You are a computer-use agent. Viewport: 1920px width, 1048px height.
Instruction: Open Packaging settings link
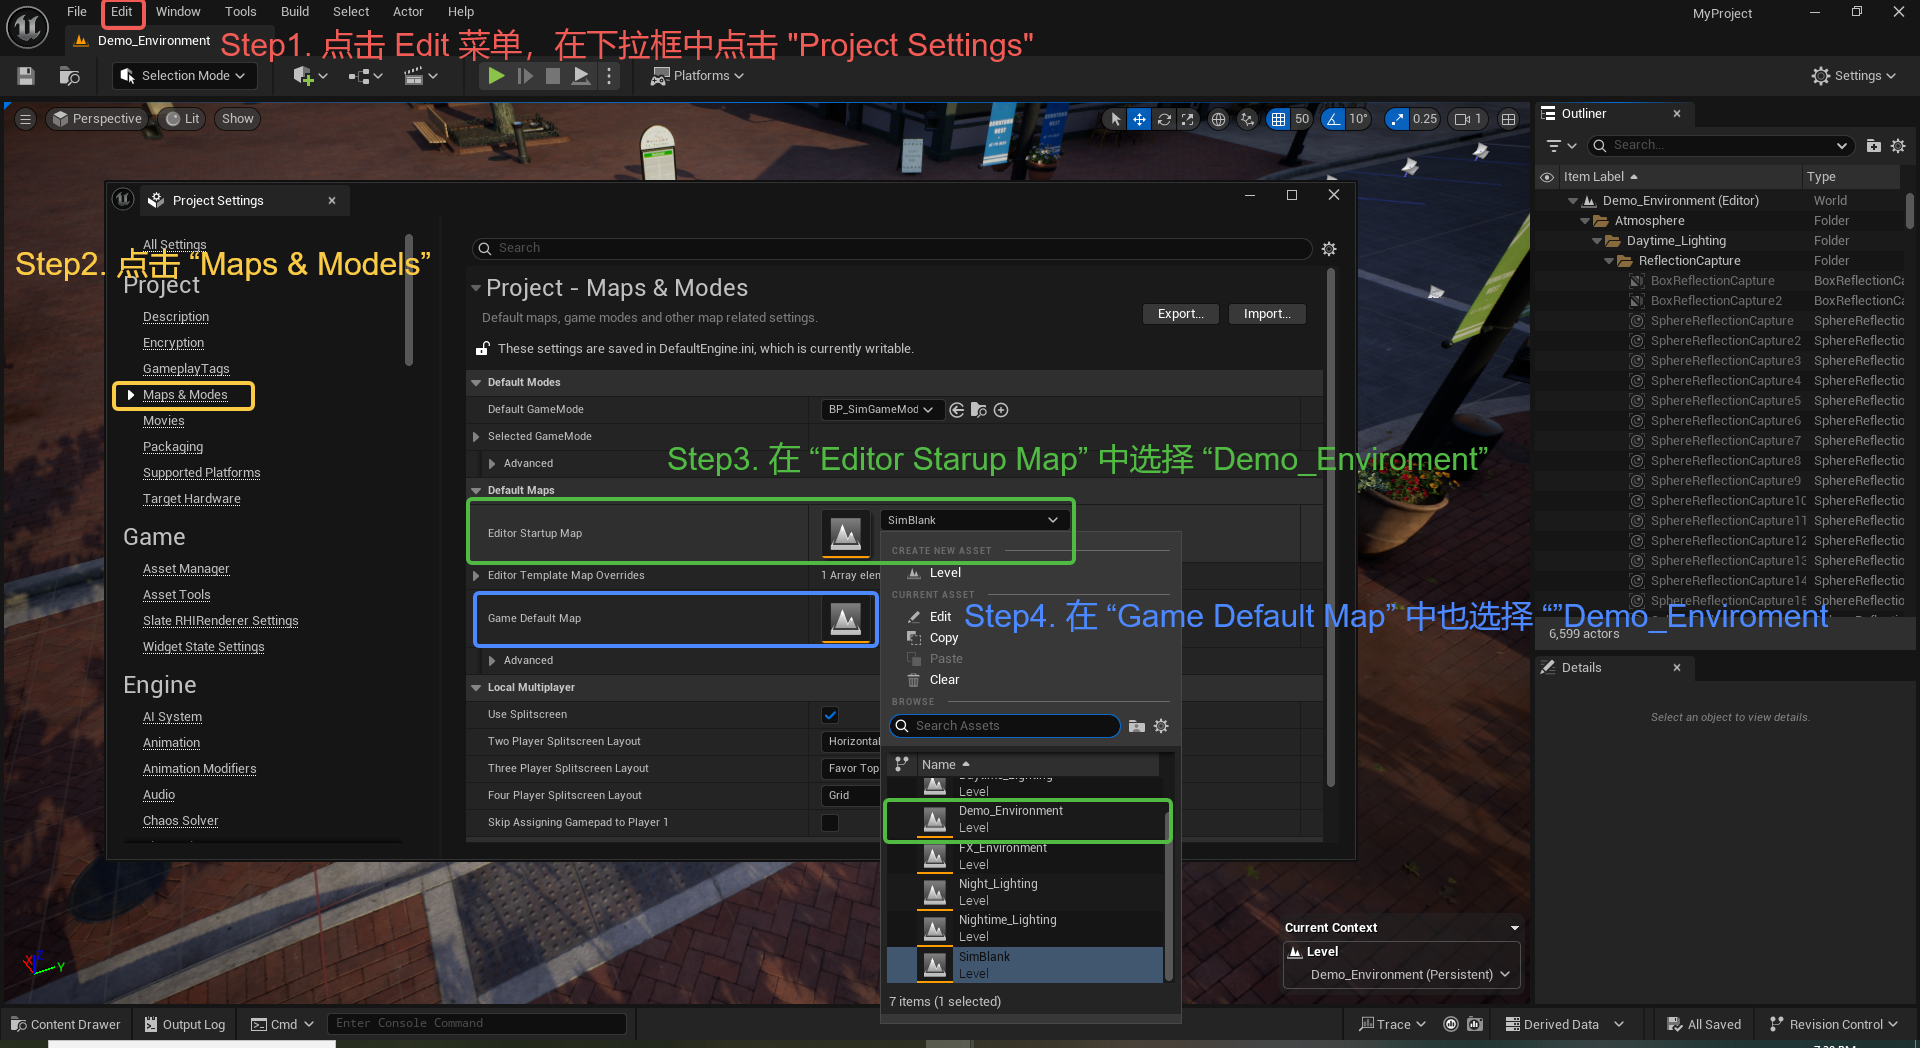[173, 447]
